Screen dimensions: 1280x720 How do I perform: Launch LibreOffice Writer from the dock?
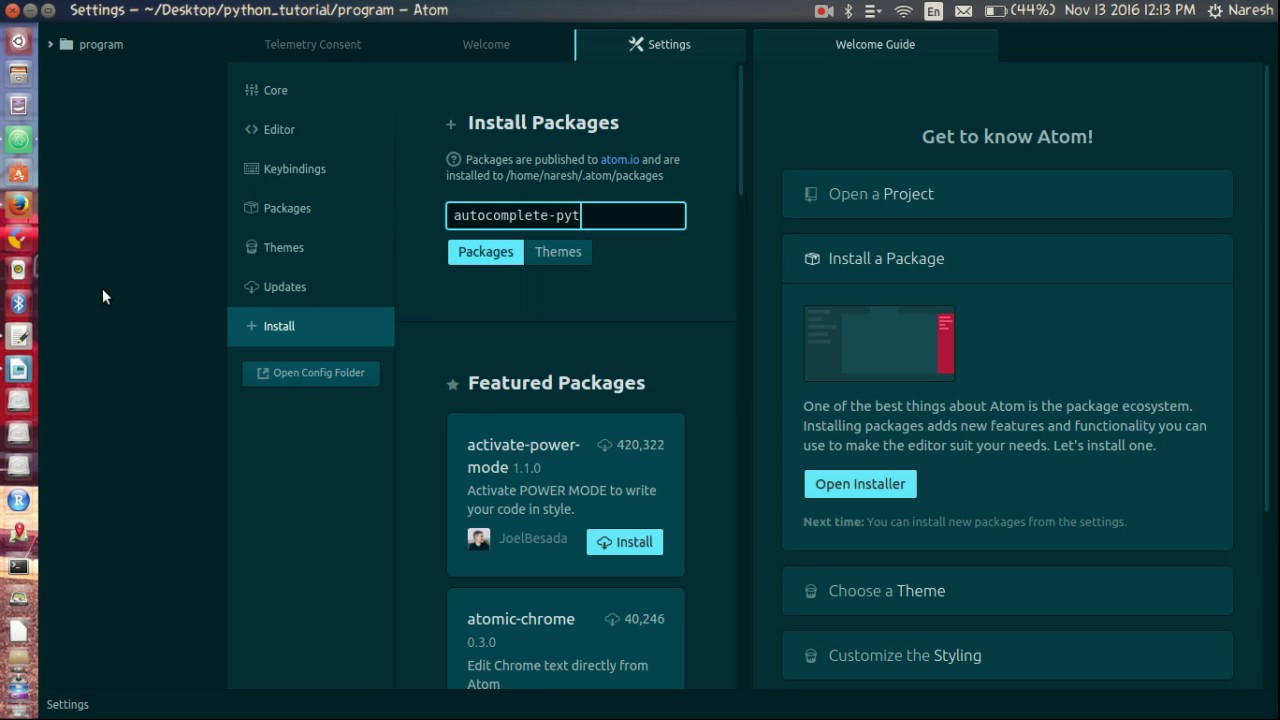click(19, 369)
